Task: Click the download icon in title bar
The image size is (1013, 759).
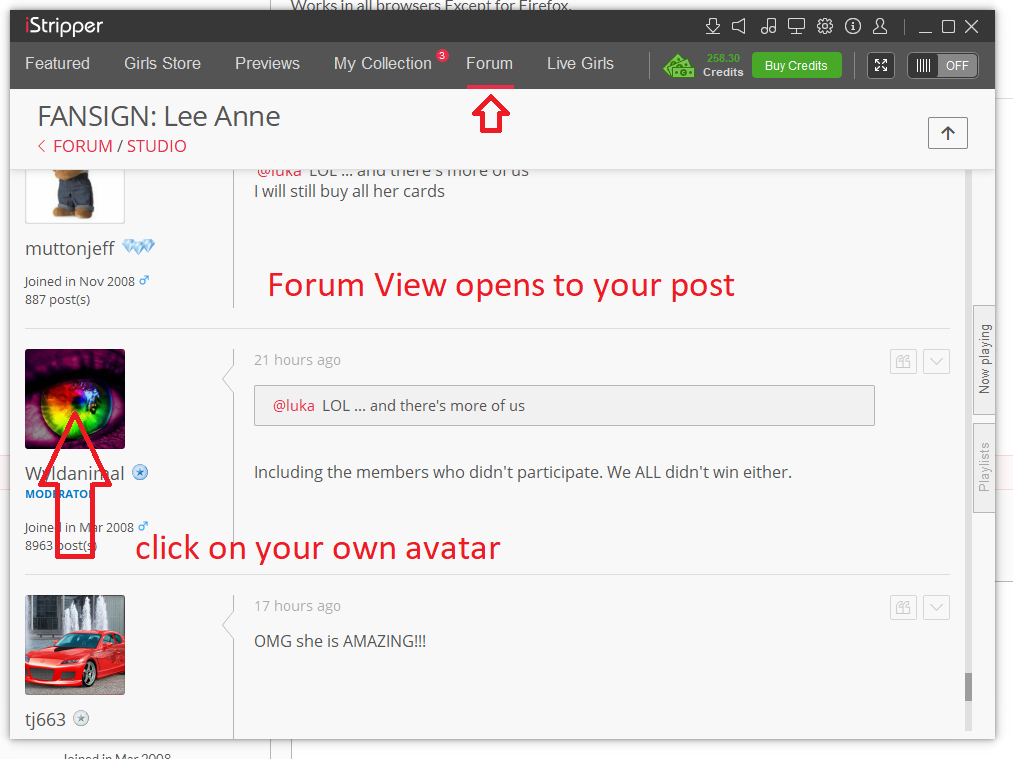Action: [x=713, y=26]
